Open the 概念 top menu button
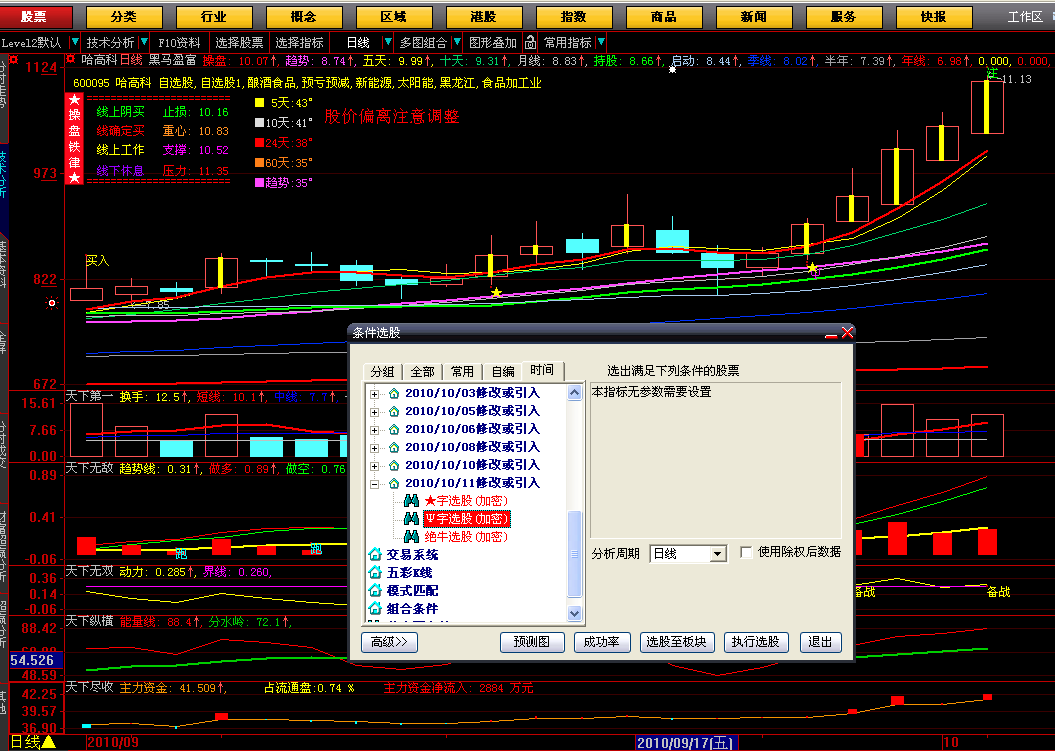The height and width of the screenshot is (751, 1055). point(304,17)
